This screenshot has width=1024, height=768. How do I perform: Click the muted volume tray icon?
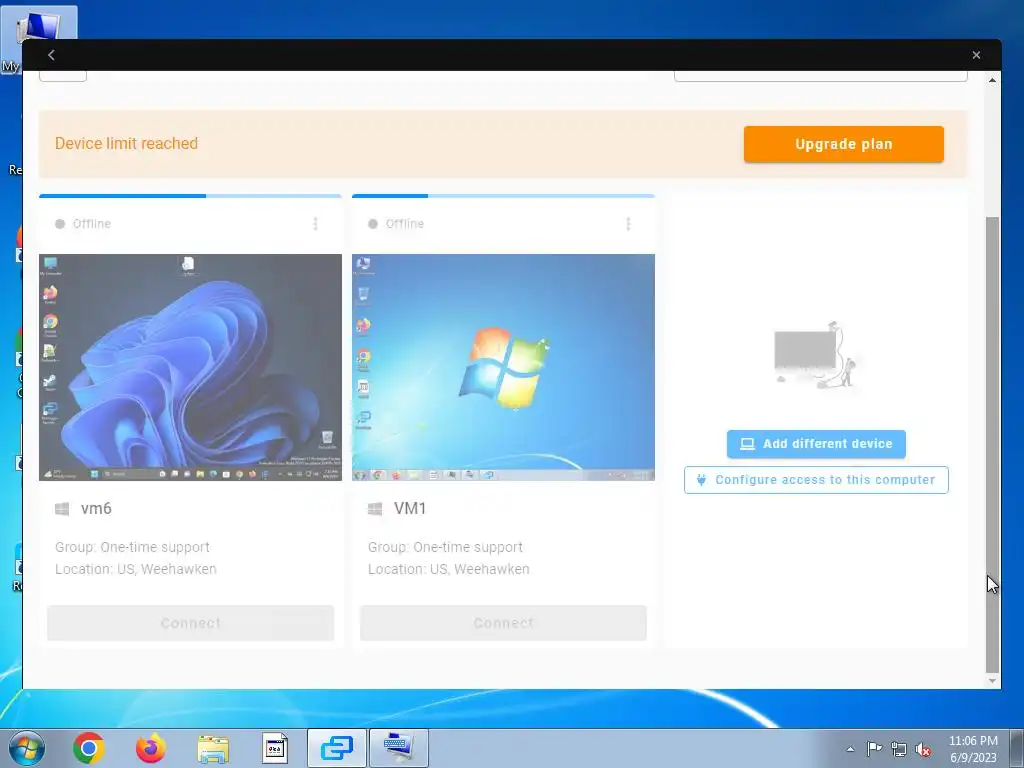point(923,749)
